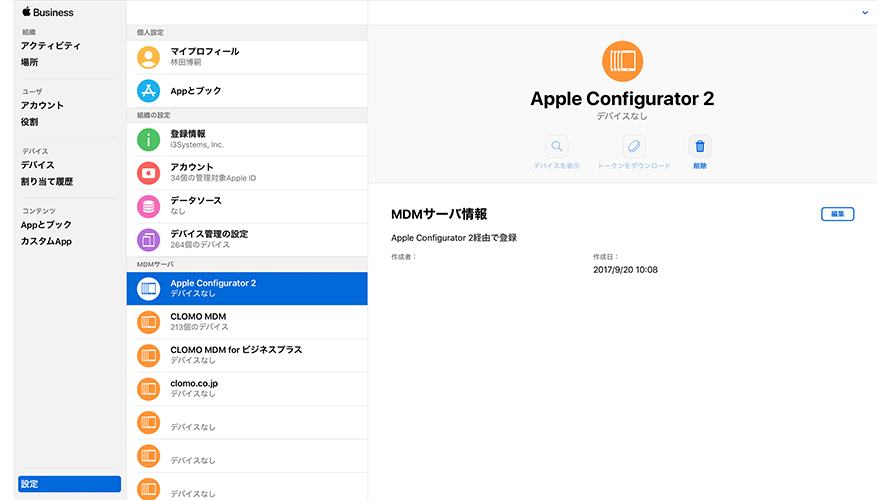The image size is (889, 500).
Task: Click the トークンをダウンロード token icon
Action: pyautogui.click(x=634, y=146)
